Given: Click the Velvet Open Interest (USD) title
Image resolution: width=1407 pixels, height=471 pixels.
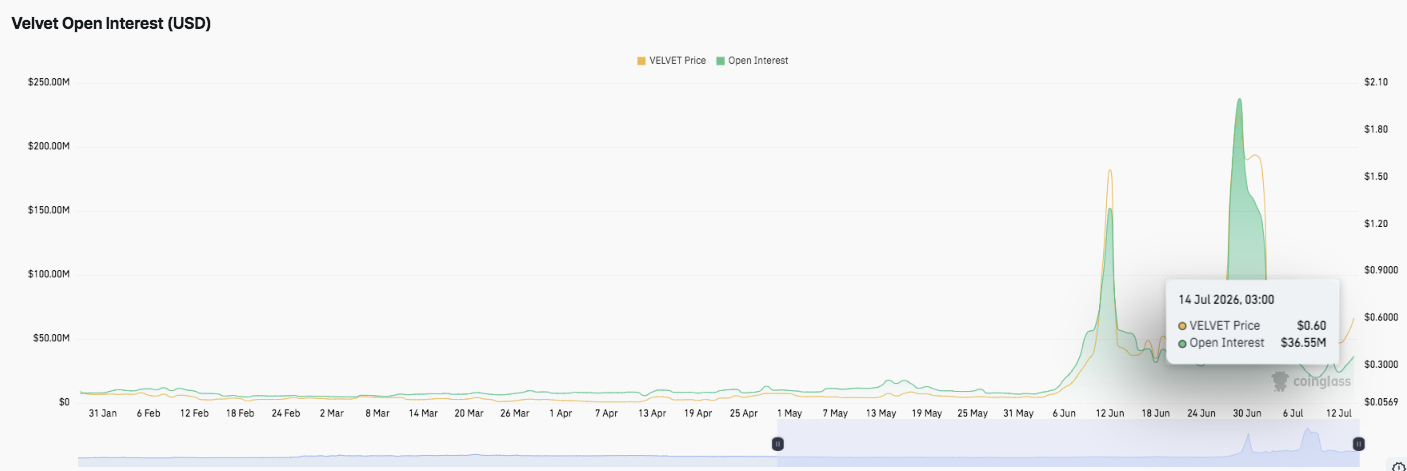Looking at the screenshot, I should point(111,24).
